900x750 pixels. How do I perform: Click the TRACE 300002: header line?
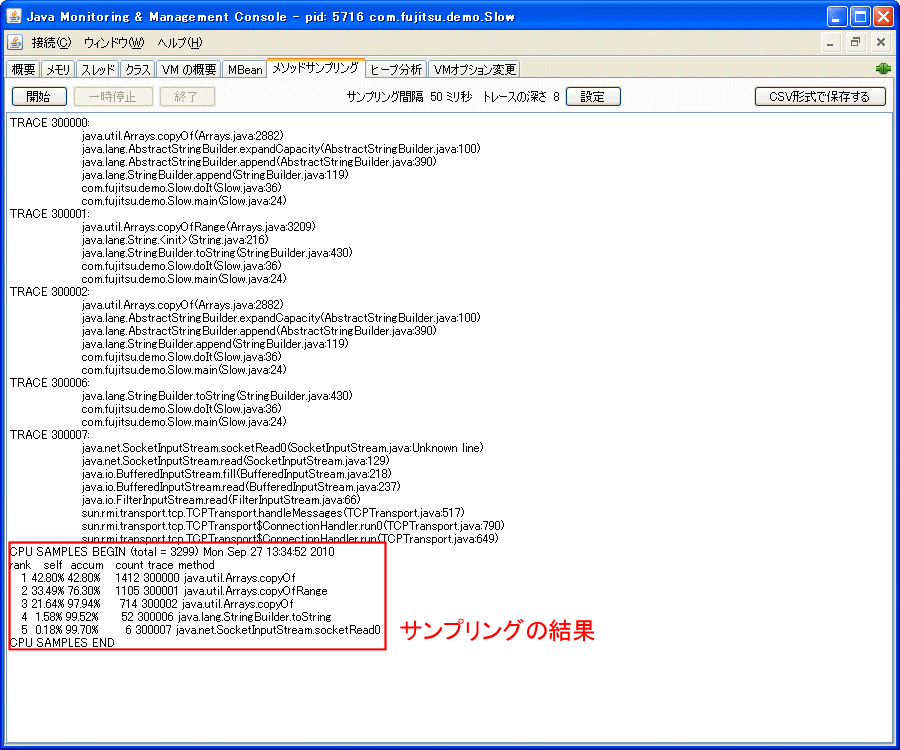[50, 292]
